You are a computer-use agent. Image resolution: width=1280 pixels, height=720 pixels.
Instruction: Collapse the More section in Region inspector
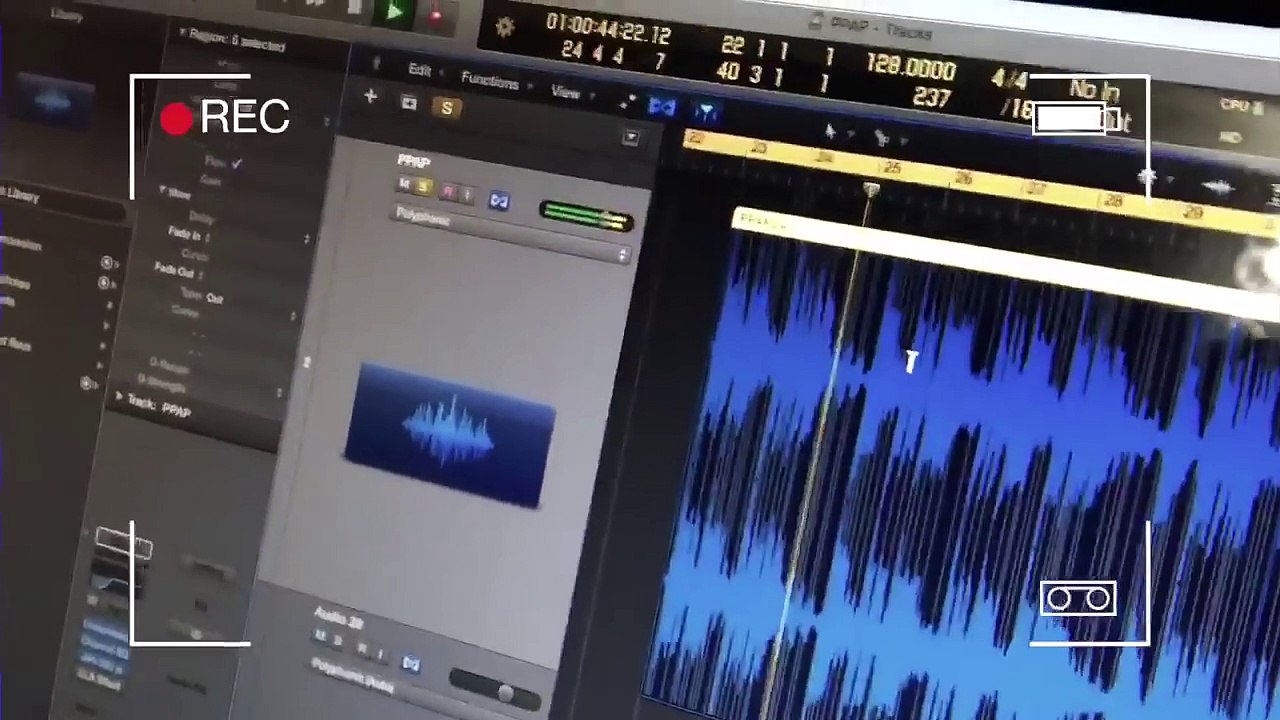[x=163, y=191]
